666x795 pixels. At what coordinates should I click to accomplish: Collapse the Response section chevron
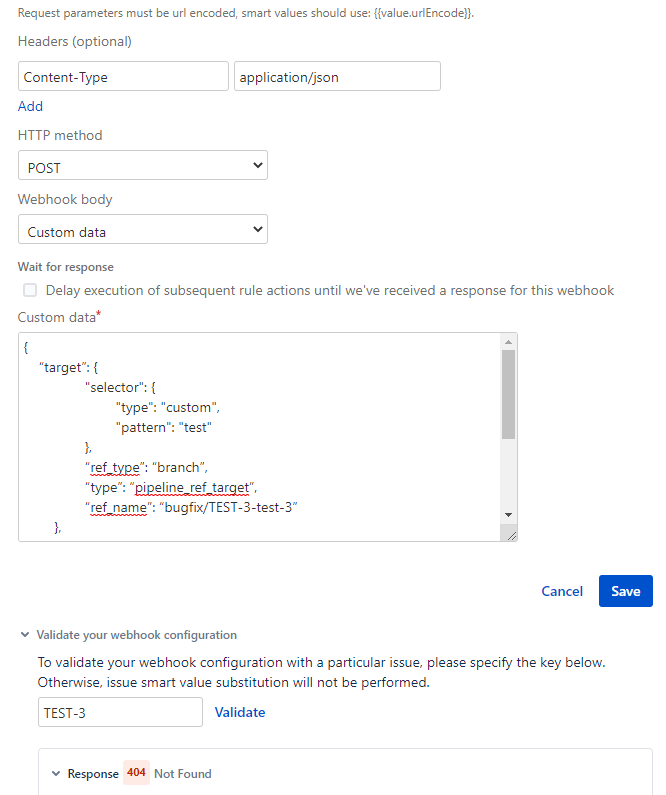pos(56,774)
